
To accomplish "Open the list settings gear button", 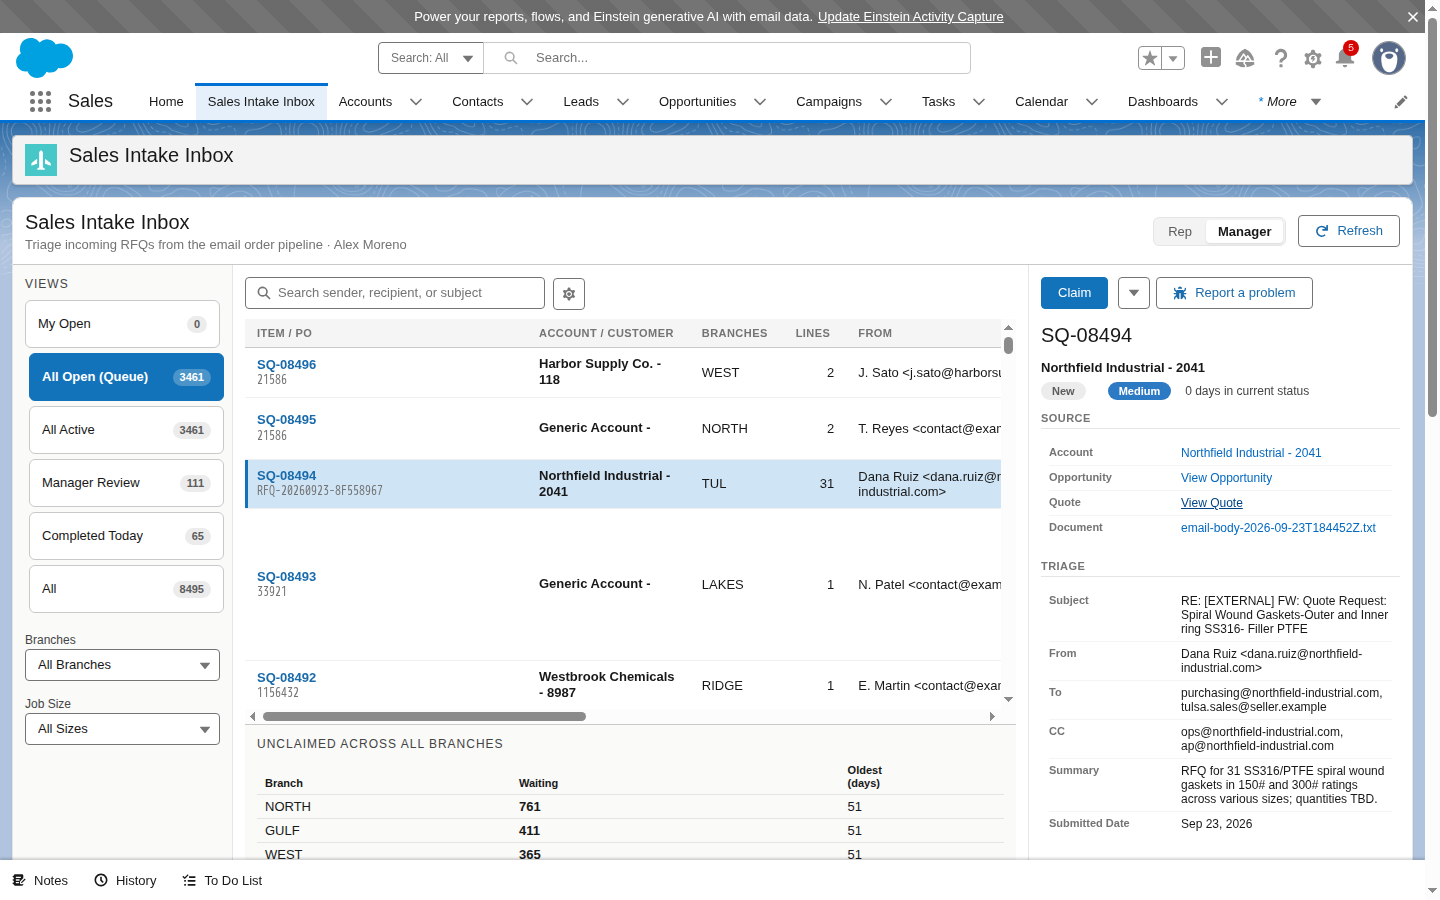I will pos(569,294).
